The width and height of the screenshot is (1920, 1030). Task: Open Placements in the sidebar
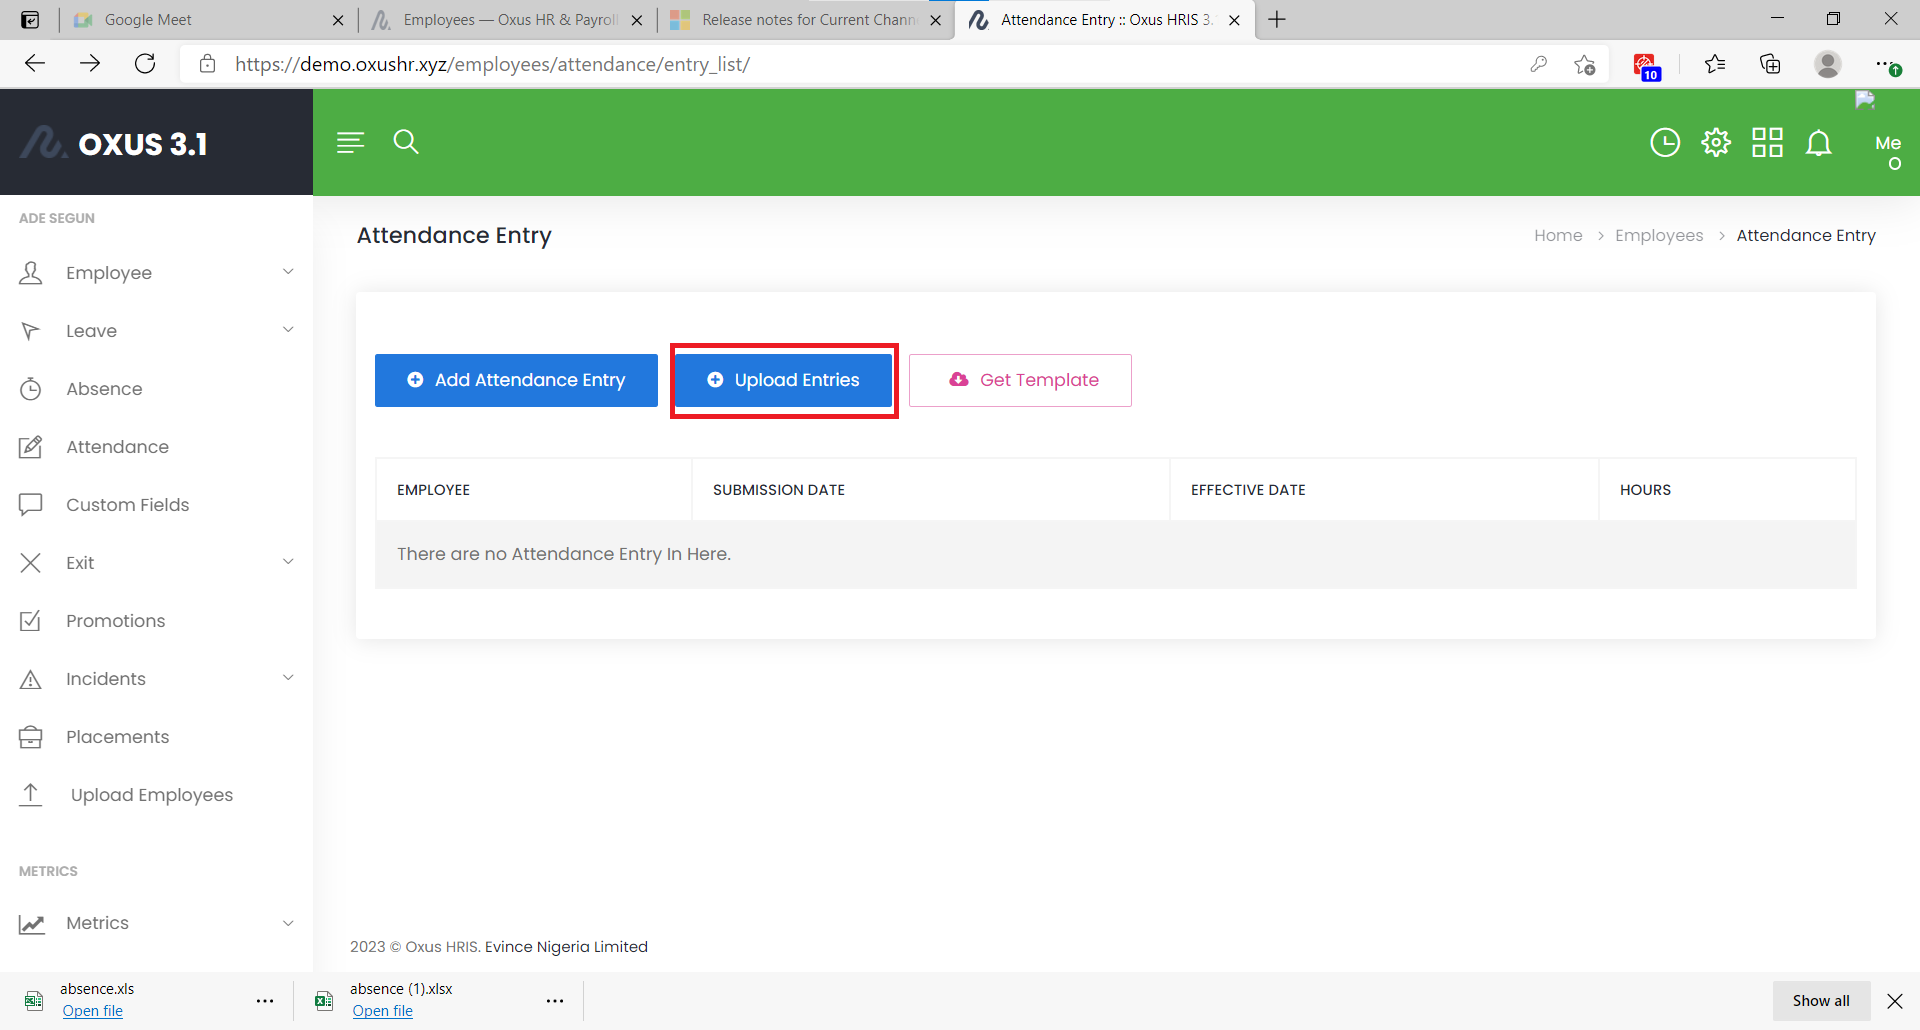[x=117, y=737]
